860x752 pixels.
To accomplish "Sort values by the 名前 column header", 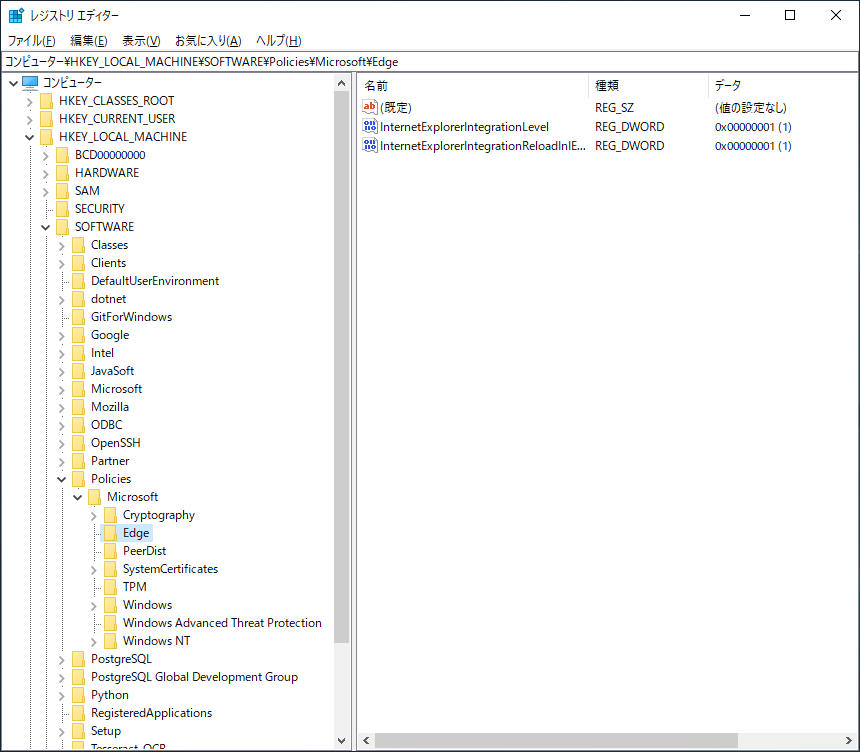I will coord(470,86).
